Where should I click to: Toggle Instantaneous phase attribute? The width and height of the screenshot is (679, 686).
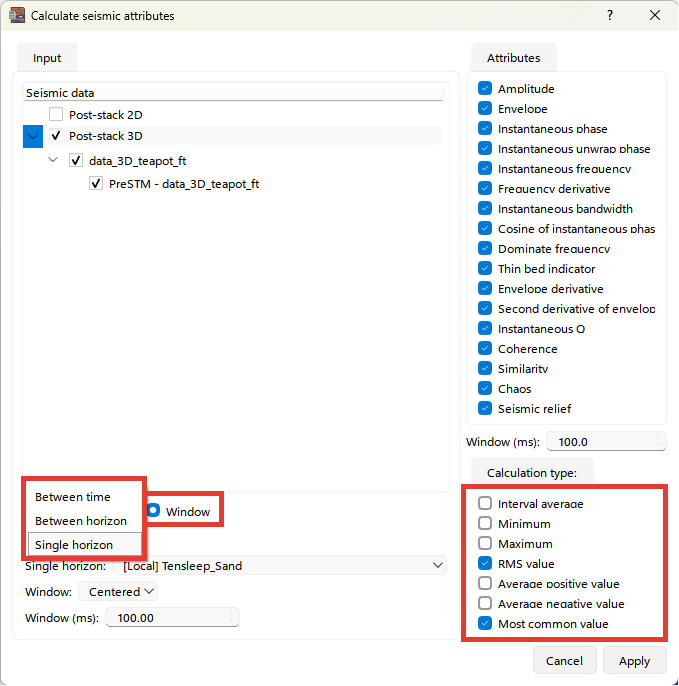tap(485, 129)
